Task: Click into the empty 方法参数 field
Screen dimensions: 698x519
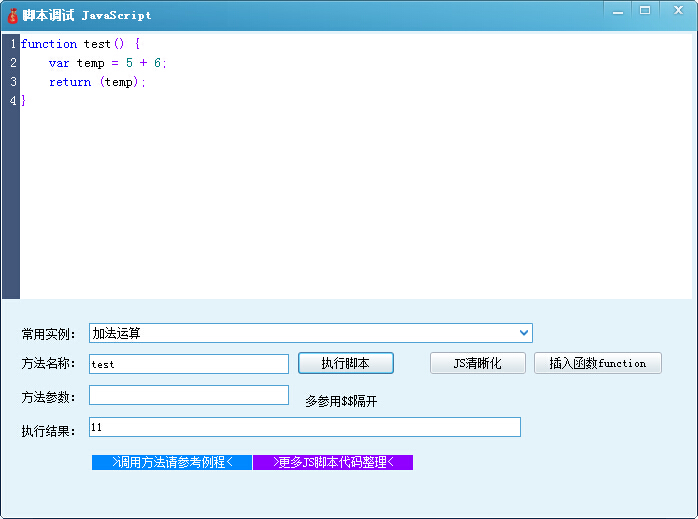Action: [x=189, y=395]
